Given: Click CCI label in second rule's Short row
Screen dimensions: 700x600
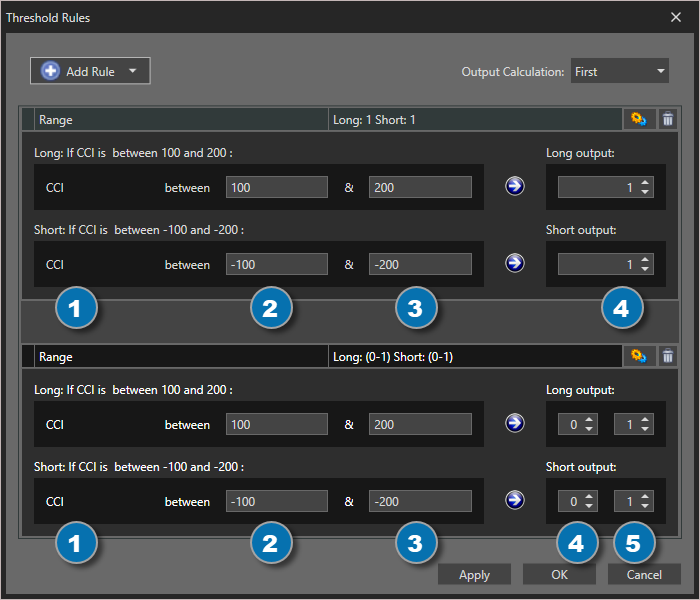Looking at the screenshot, I should tap(55, 502).
